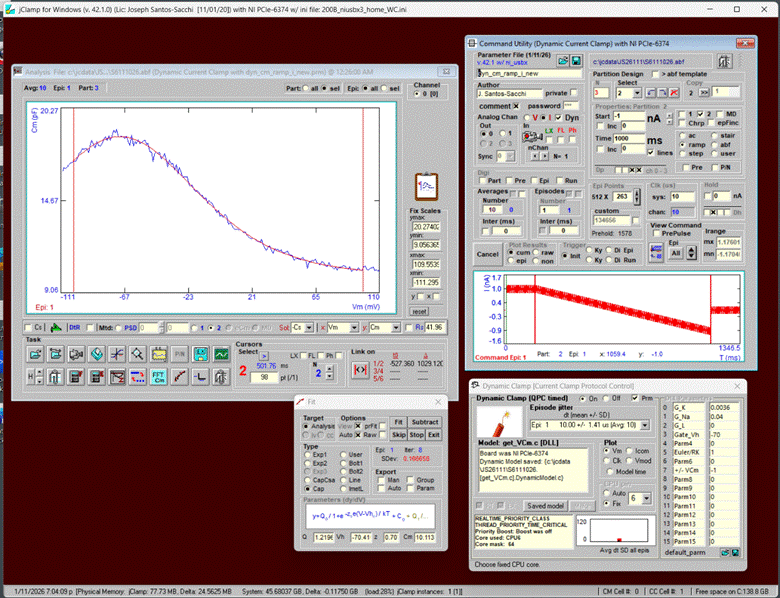This screenshot has width=780, height=598.
Task: Click the clipboard icon above Fix Scales
Action: point(425,188)
